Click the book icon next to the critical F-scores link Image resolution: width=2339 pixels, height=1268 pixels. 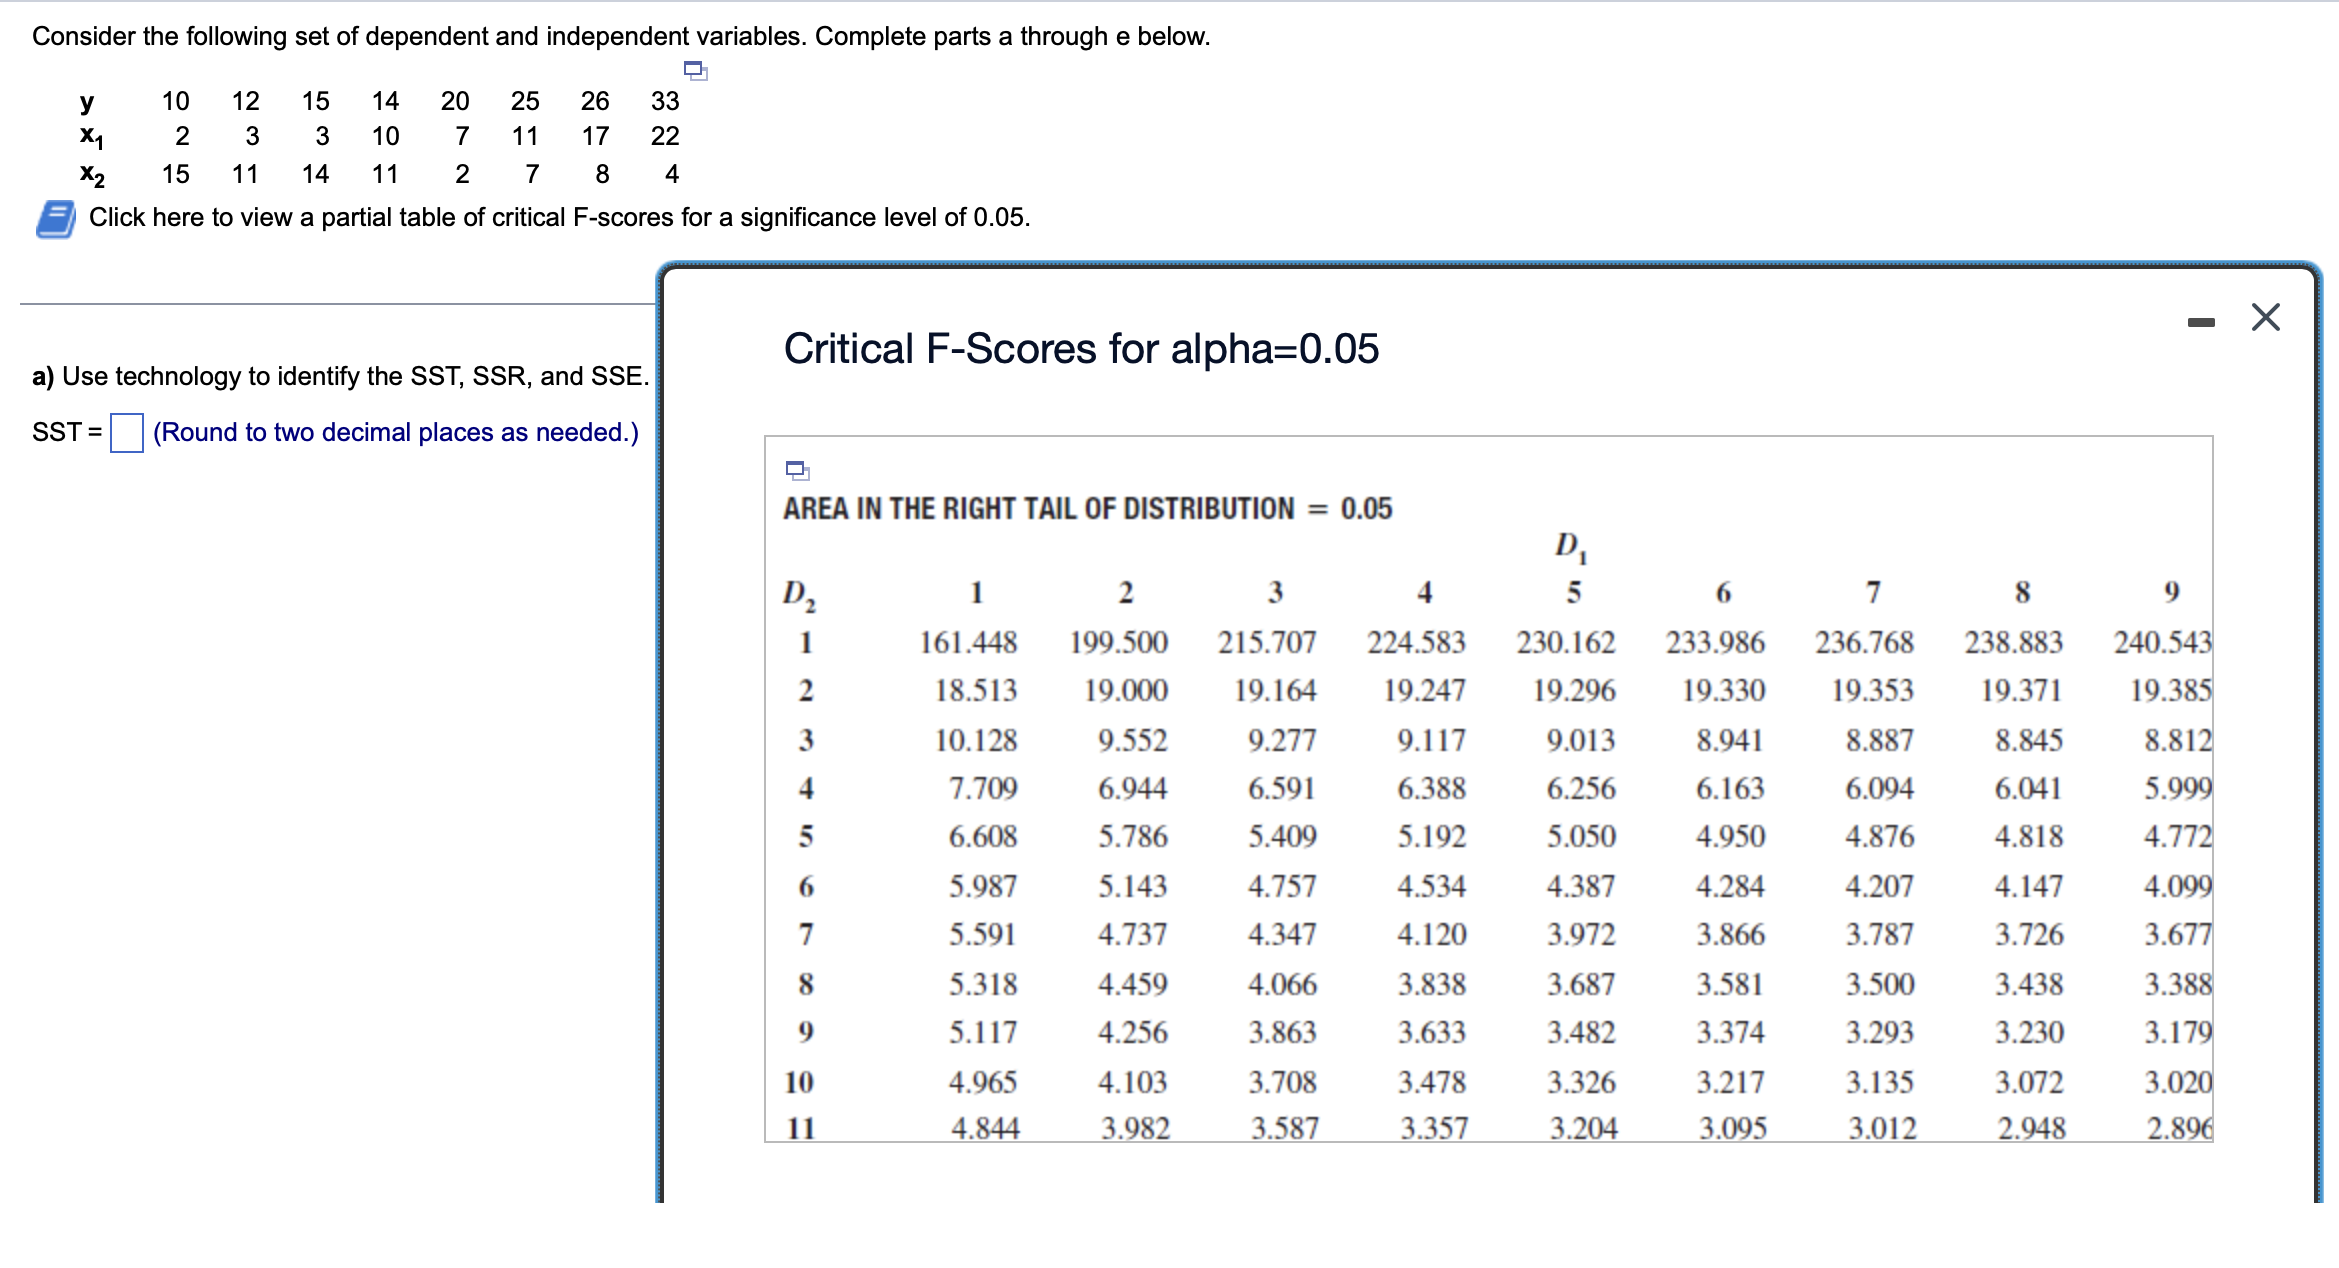(57, 218)
